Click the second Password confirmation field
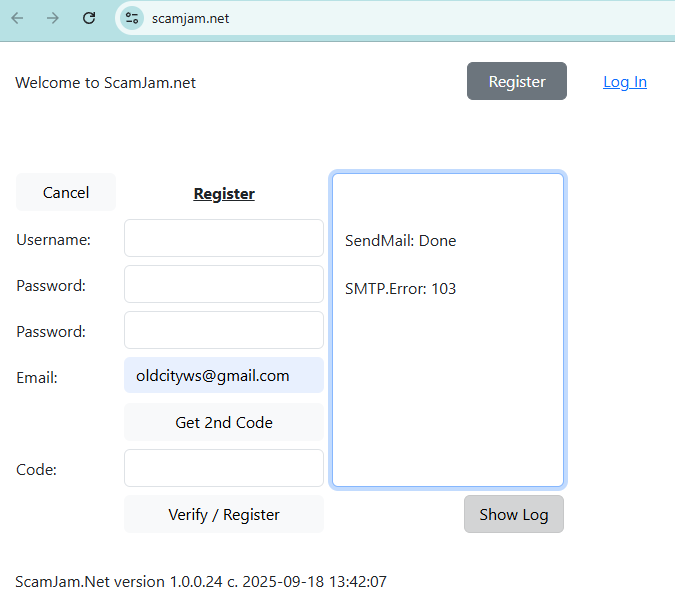The height and width of the screenshot is (595, 675). point(224,330)
